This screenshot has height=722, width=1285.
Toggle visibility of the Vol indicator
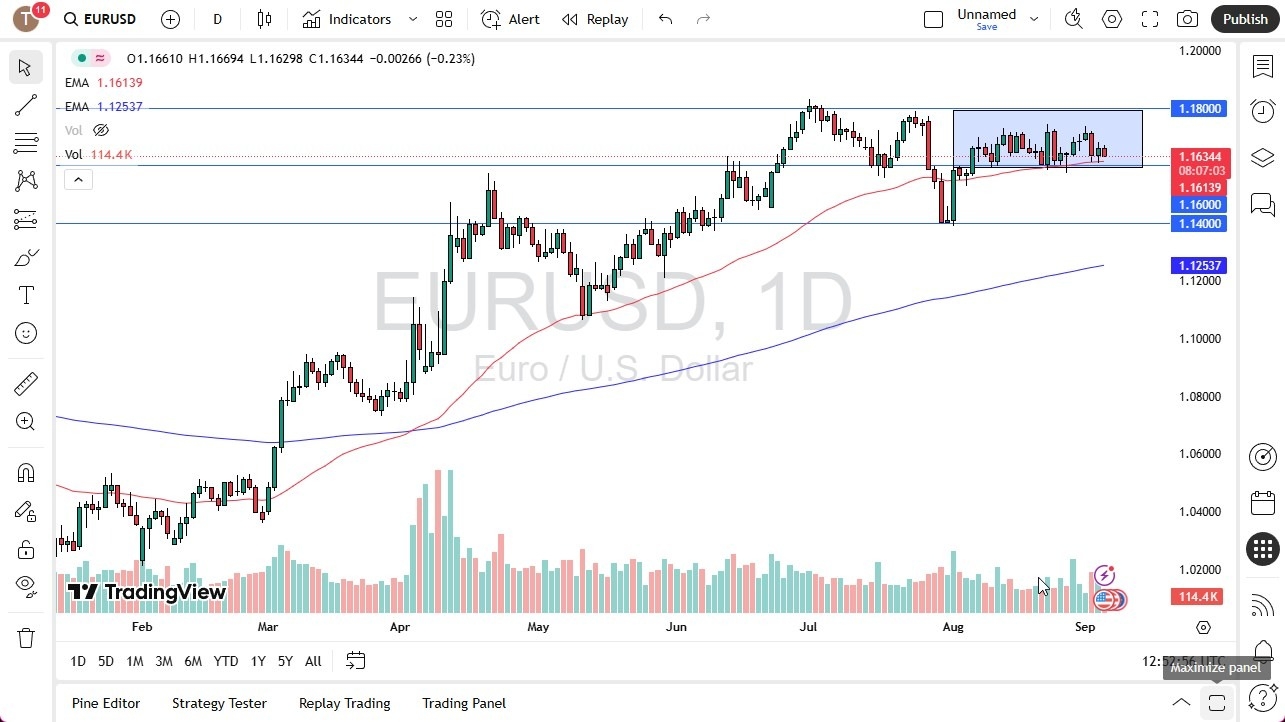(100, 130)
